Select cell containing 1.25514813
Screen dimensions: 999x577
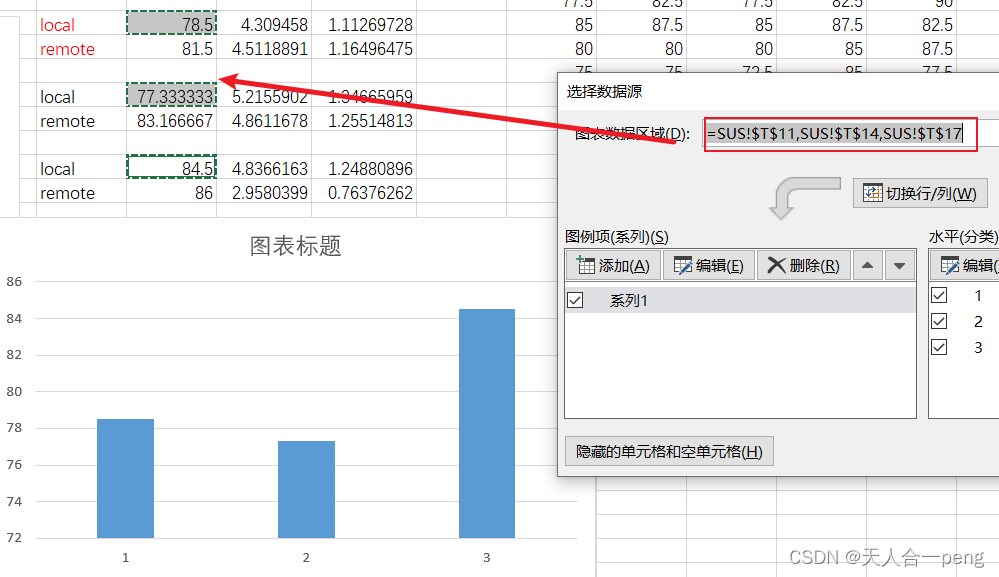(364, 121)
